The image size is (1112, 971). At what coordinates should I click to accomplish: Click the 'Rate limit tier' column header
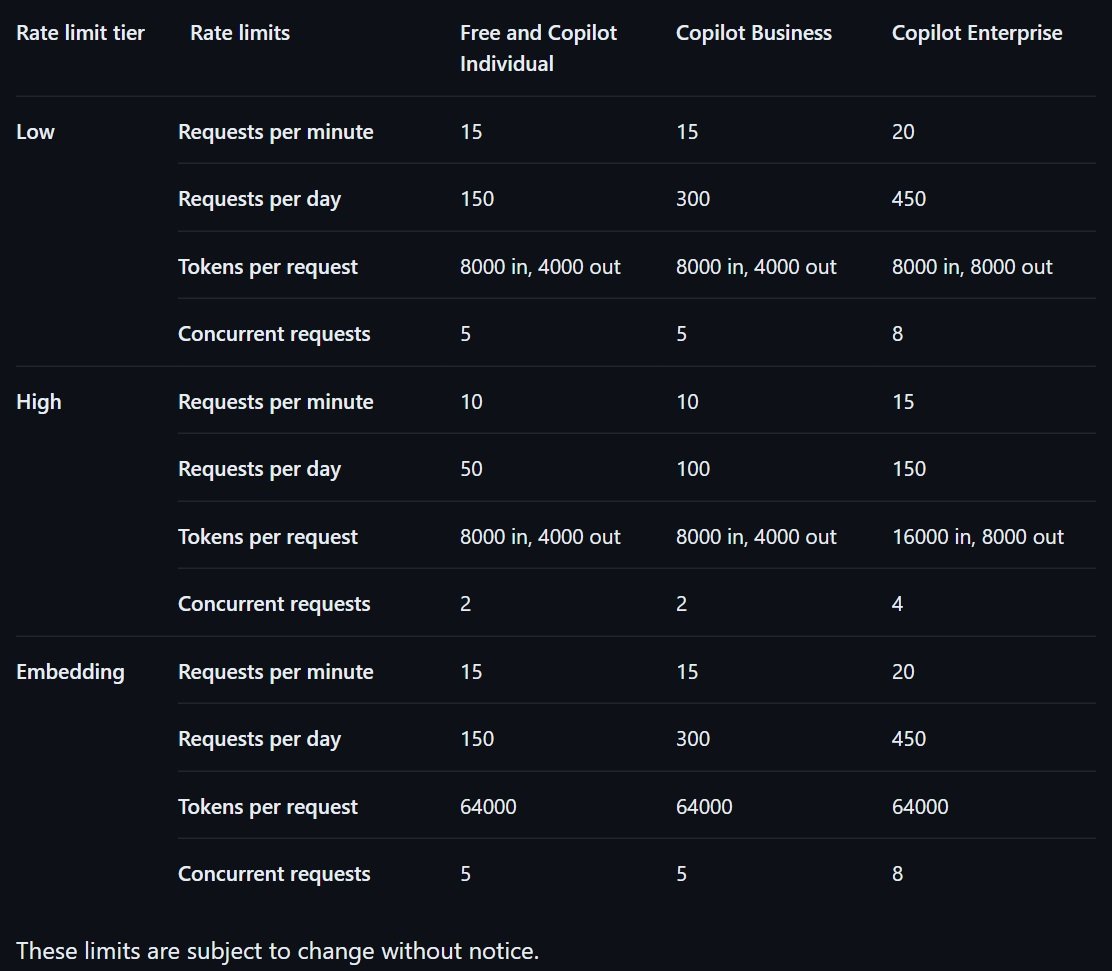[80, 33]
